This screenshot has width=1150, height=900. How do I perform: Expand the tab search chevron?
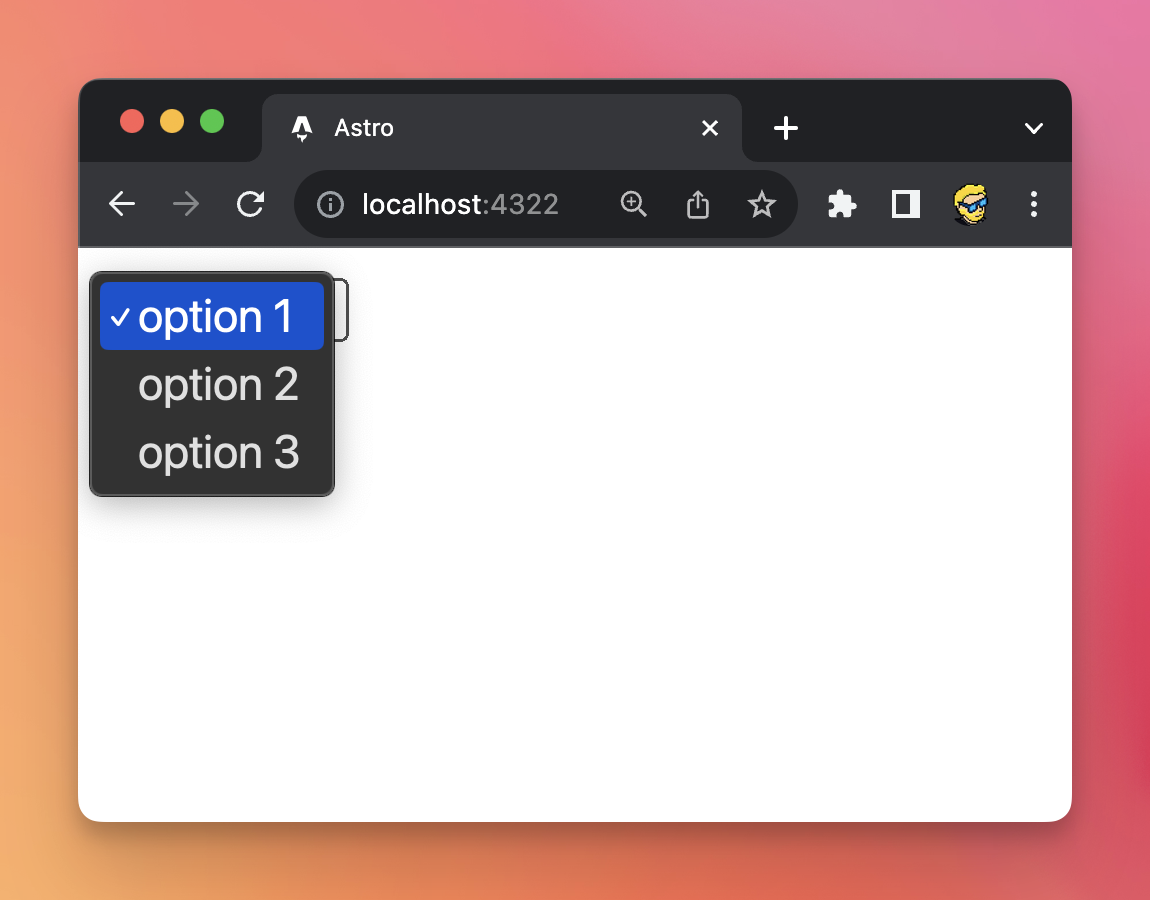click(x=1034, y=128)
